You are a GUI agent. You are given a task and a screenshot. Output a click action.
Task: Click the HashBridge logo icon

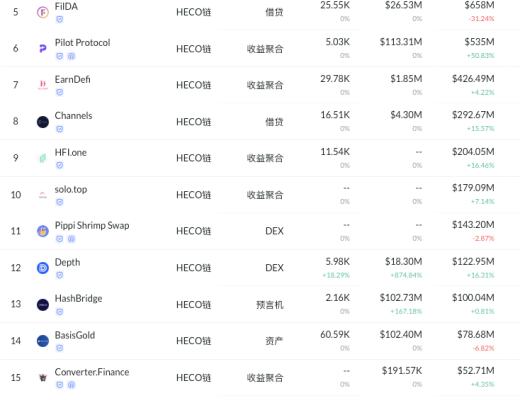point(43,304)
